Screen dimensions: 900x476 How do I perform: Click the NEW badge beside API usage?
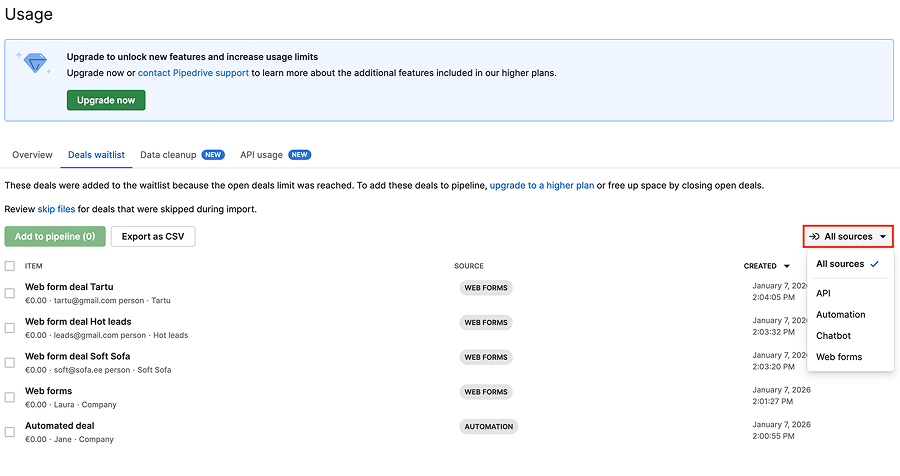(x=300, y=155)
